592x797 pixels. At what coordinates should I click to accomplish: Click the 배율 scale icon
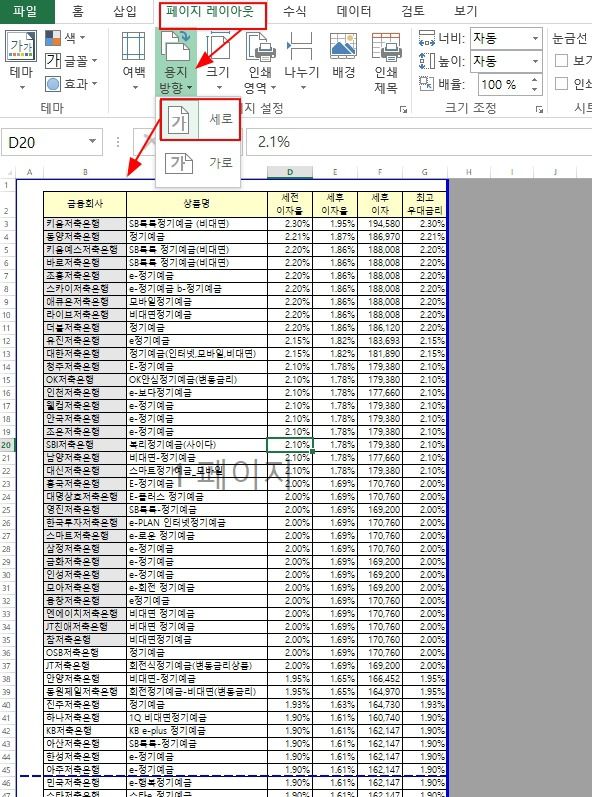click(x=426, y=83)
